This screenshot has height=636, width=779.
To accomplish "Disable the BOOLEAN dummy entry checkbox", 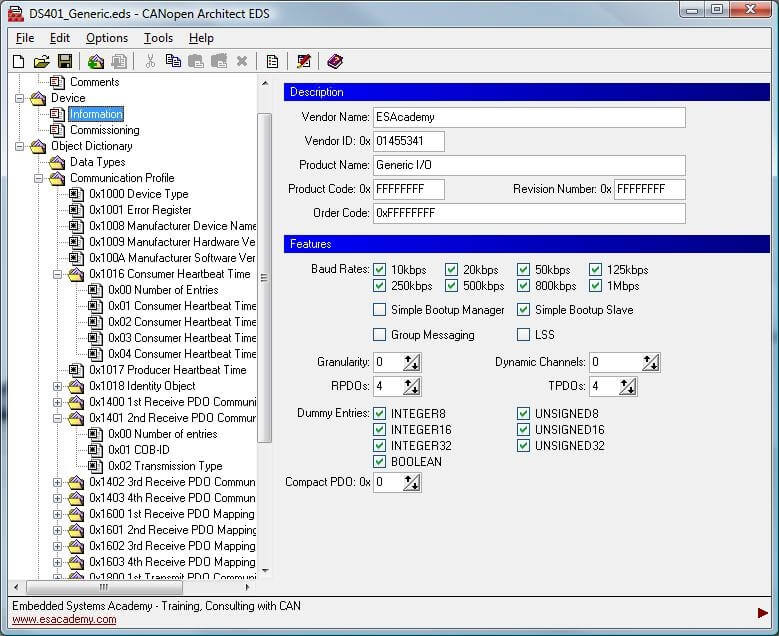I will click(380, 462).
